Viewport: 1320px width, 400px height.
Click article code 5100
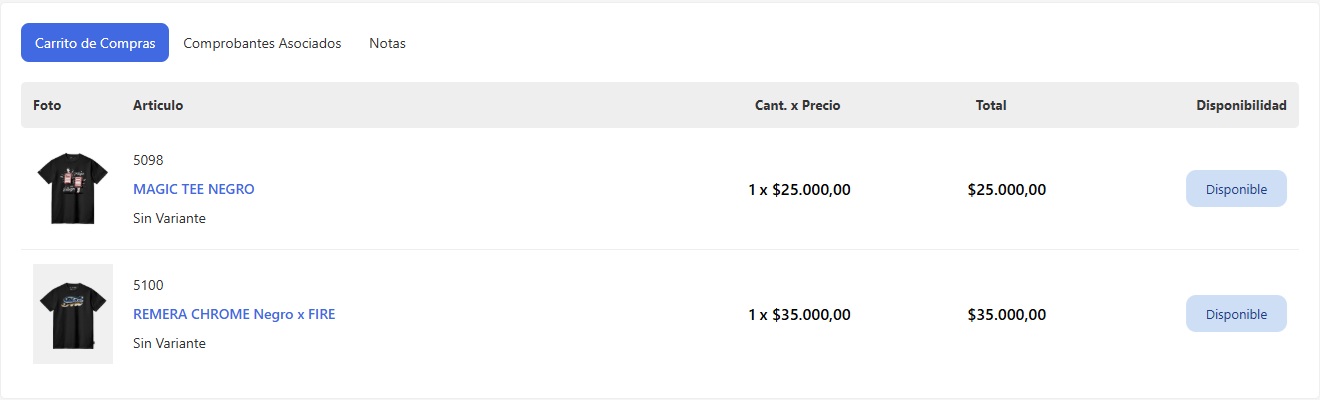point(148,285)
